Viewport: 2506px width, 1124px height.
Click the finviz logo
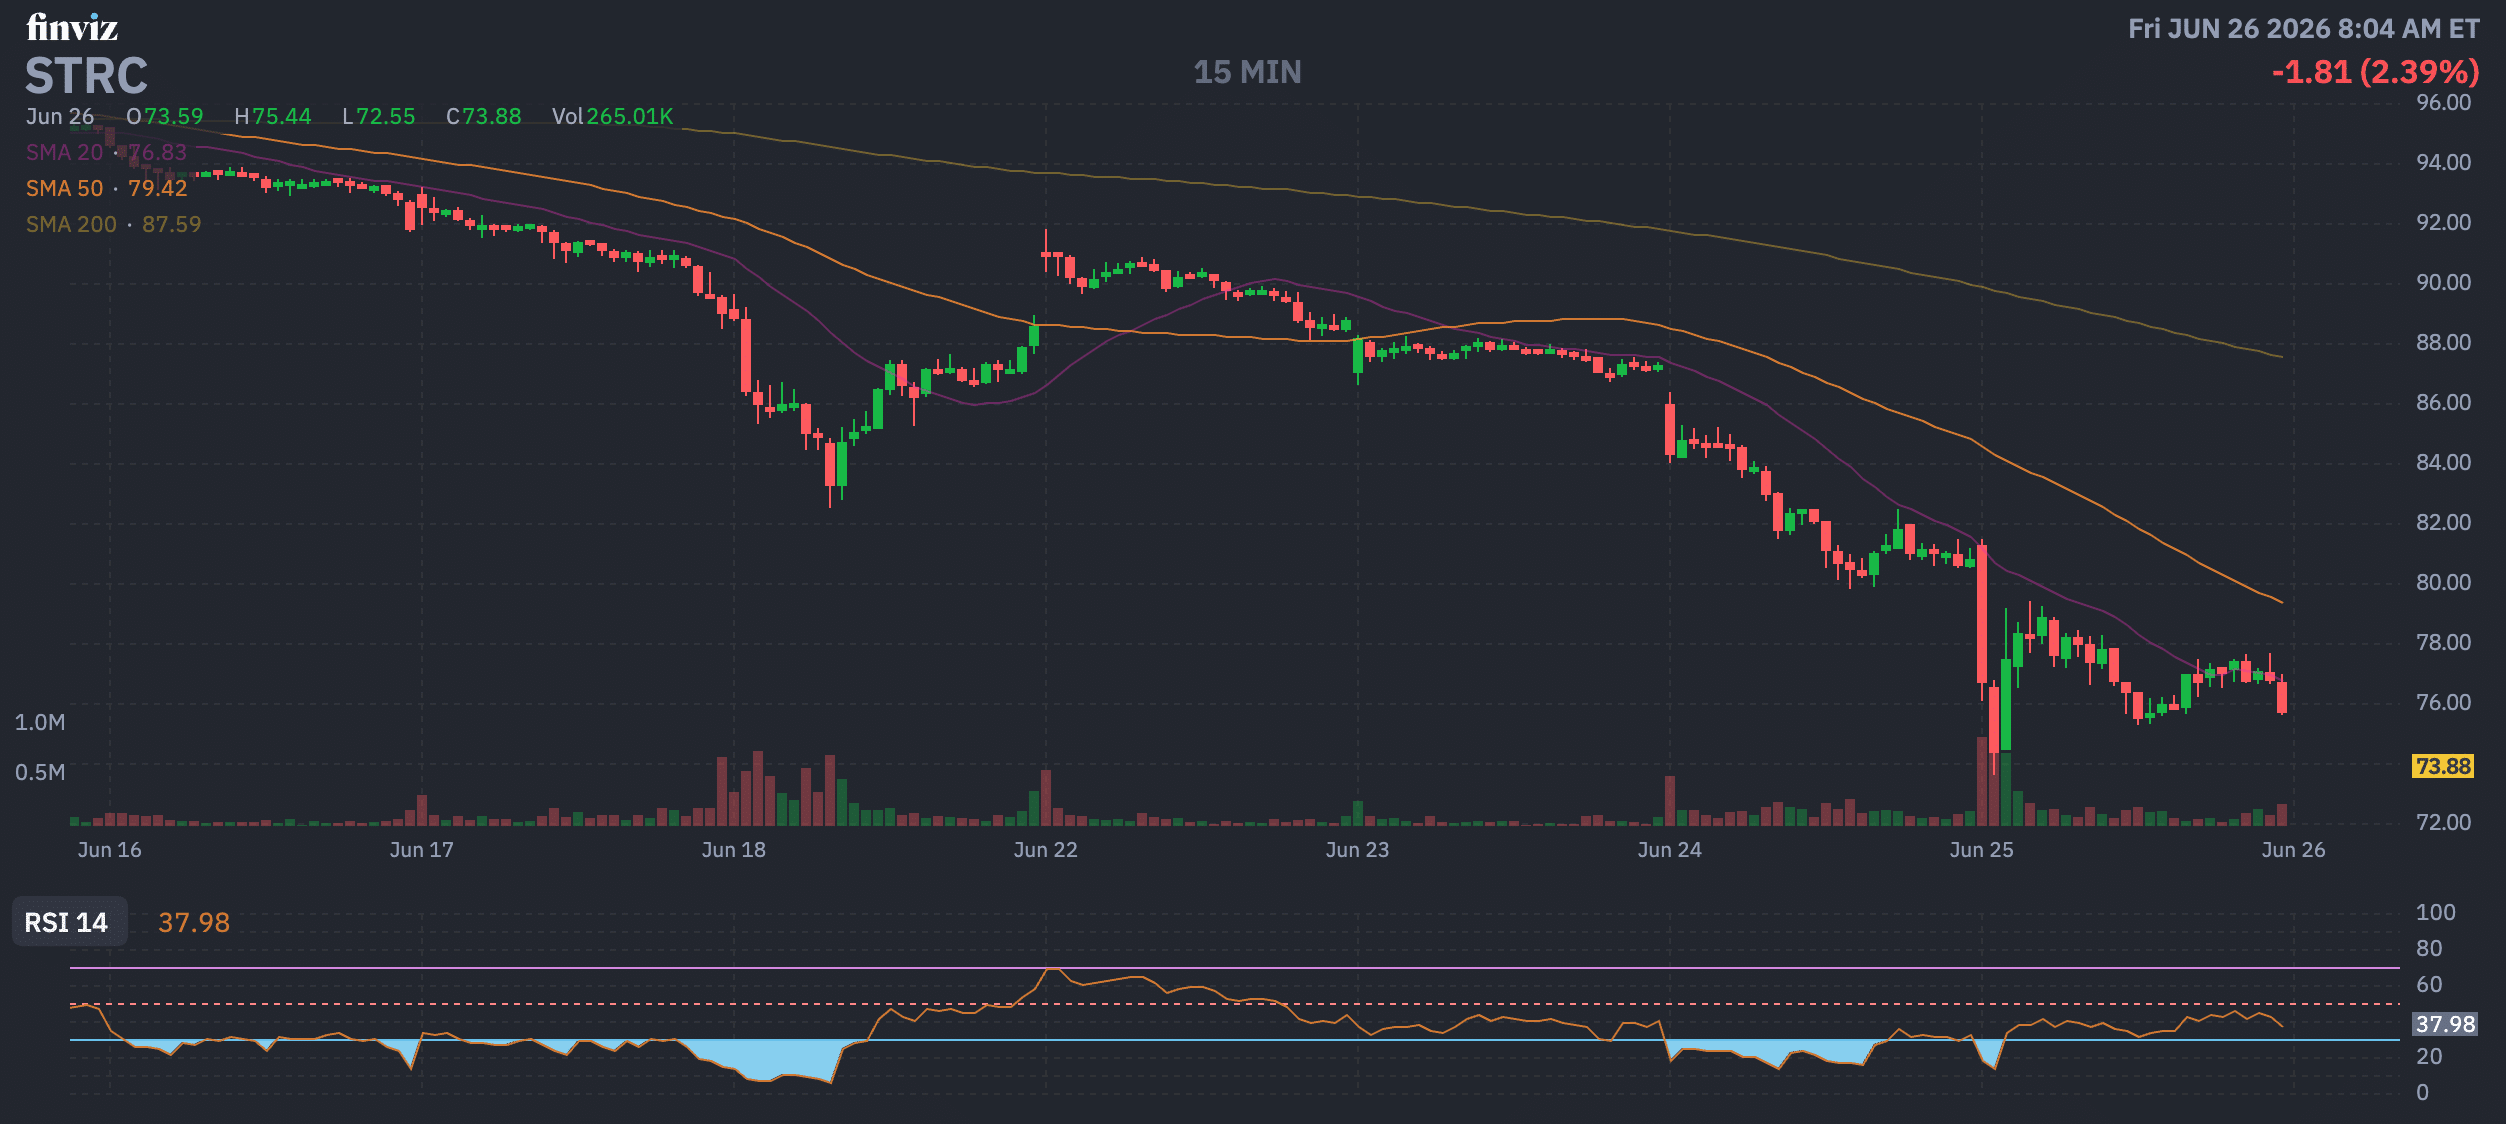coord(72,27)
